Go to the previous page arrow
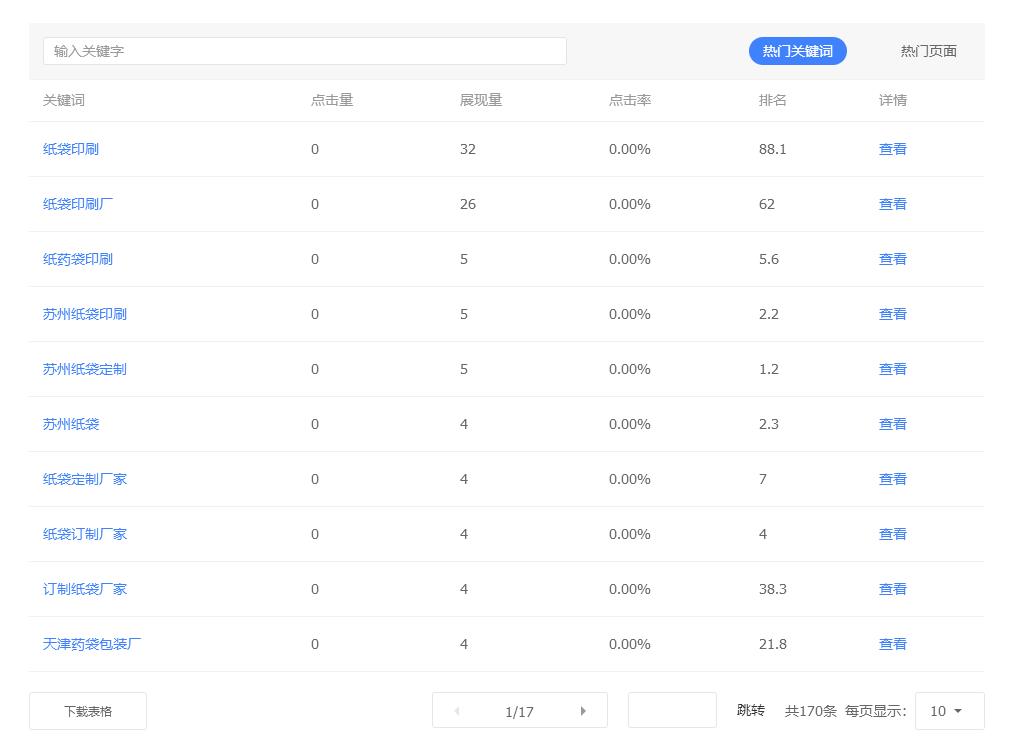Image resolution: width=1020 pixels, height=755 pixels. click(x=457, y=711)
